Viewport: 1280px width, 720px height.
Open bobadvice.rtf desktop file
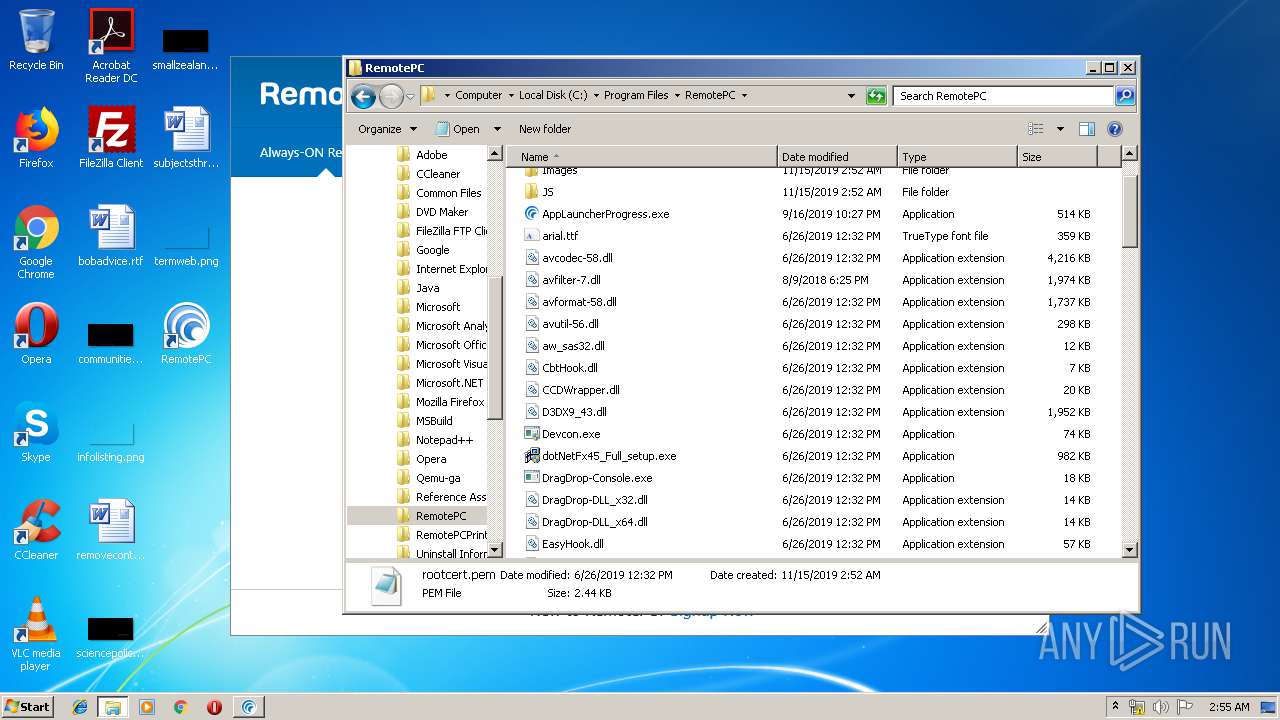click(x=111, y=236)
